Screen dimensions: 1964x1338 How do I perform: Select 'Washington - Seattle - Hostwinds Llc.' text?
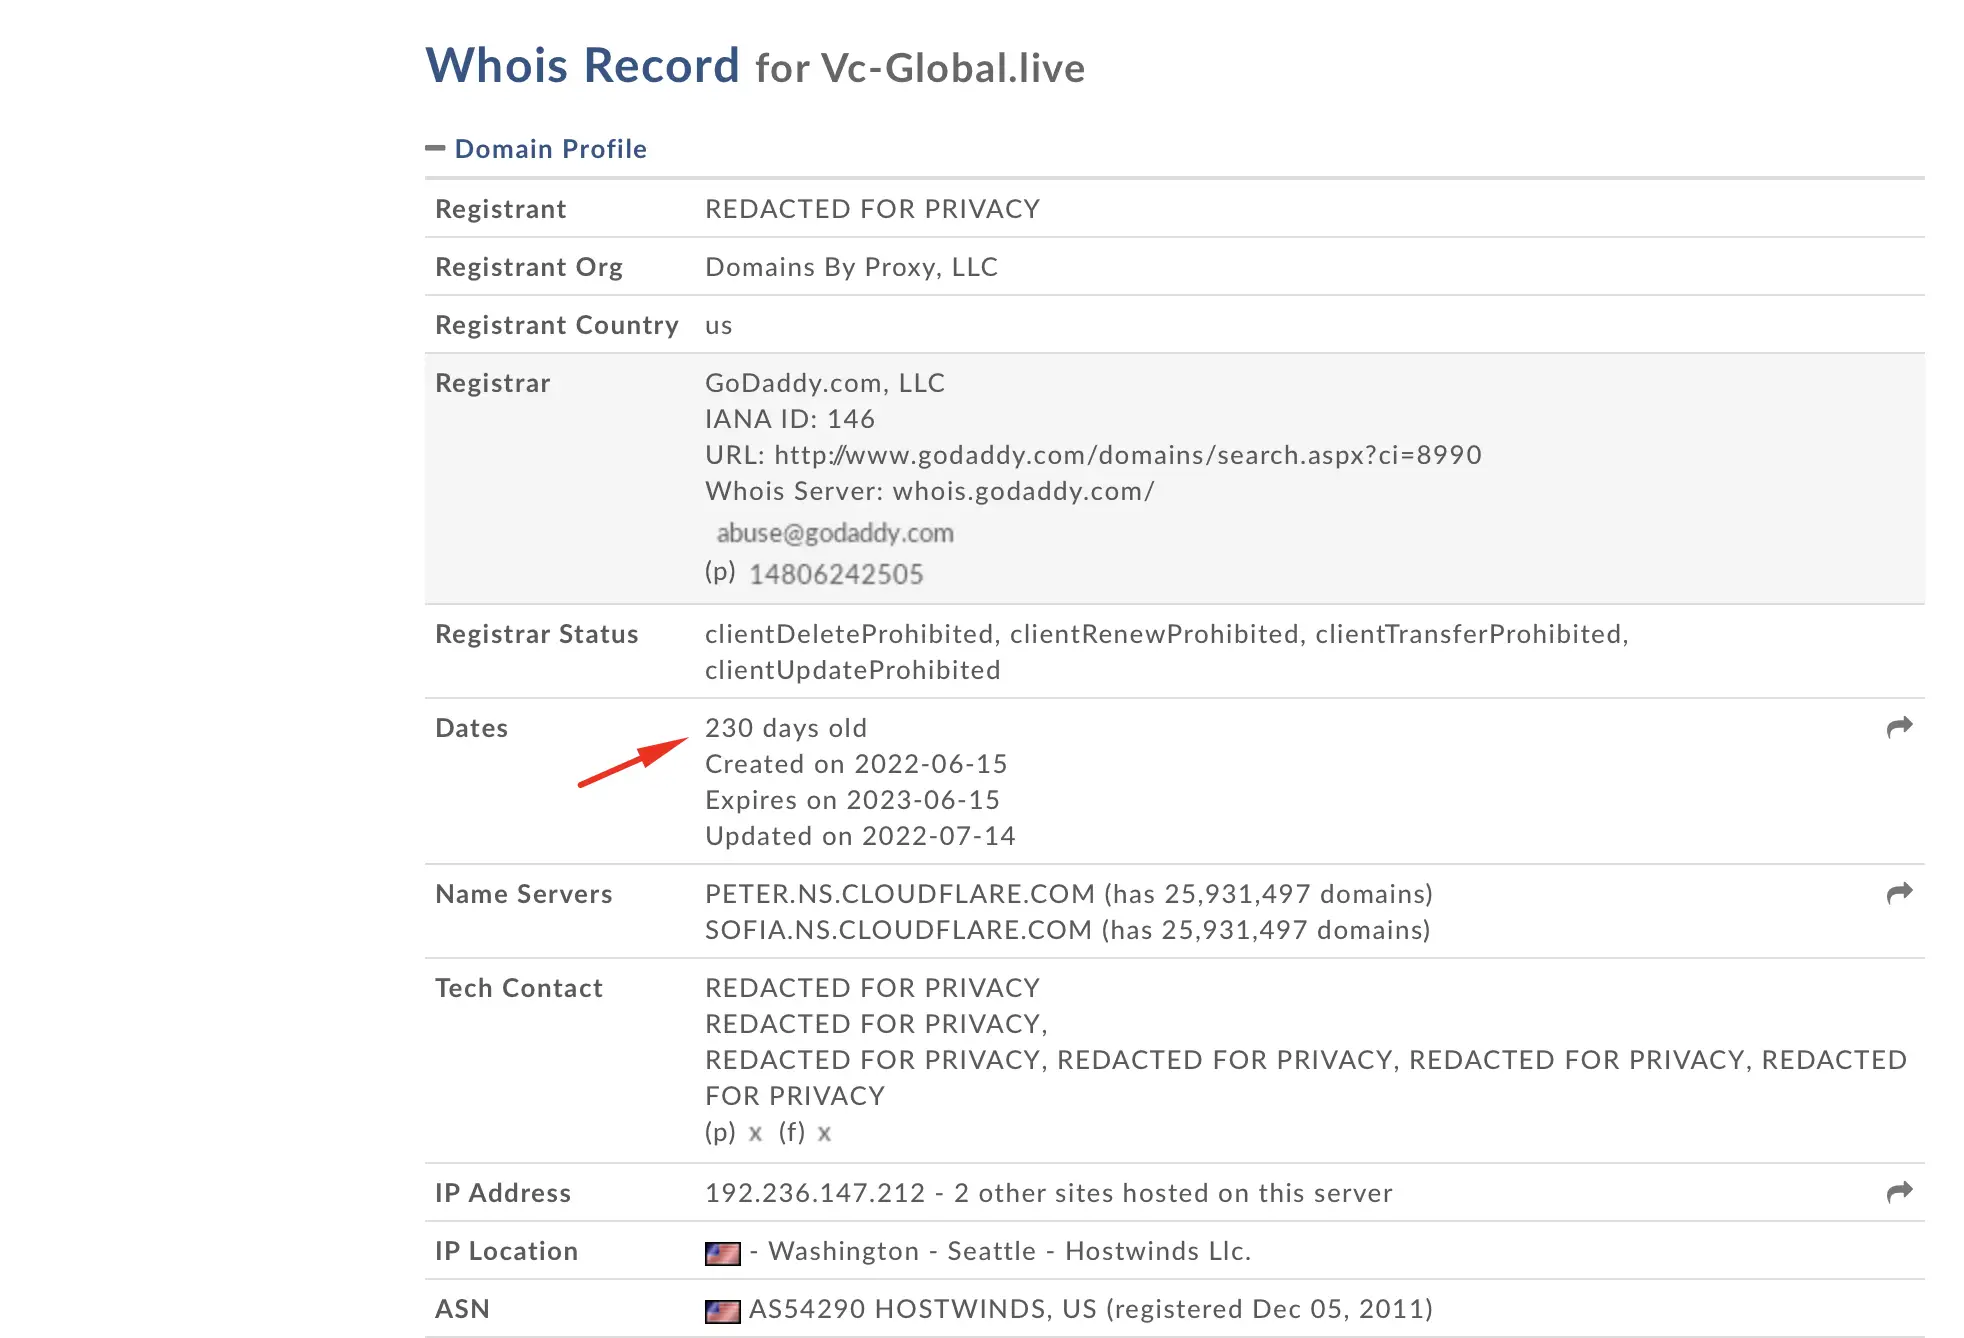(x=1010, y=1251)
